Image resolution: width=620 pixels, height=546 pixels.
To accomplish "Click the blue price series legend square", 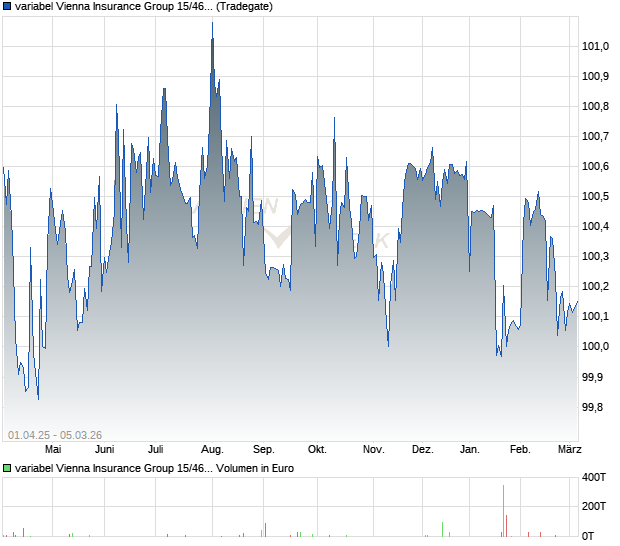I will point(8,6).
